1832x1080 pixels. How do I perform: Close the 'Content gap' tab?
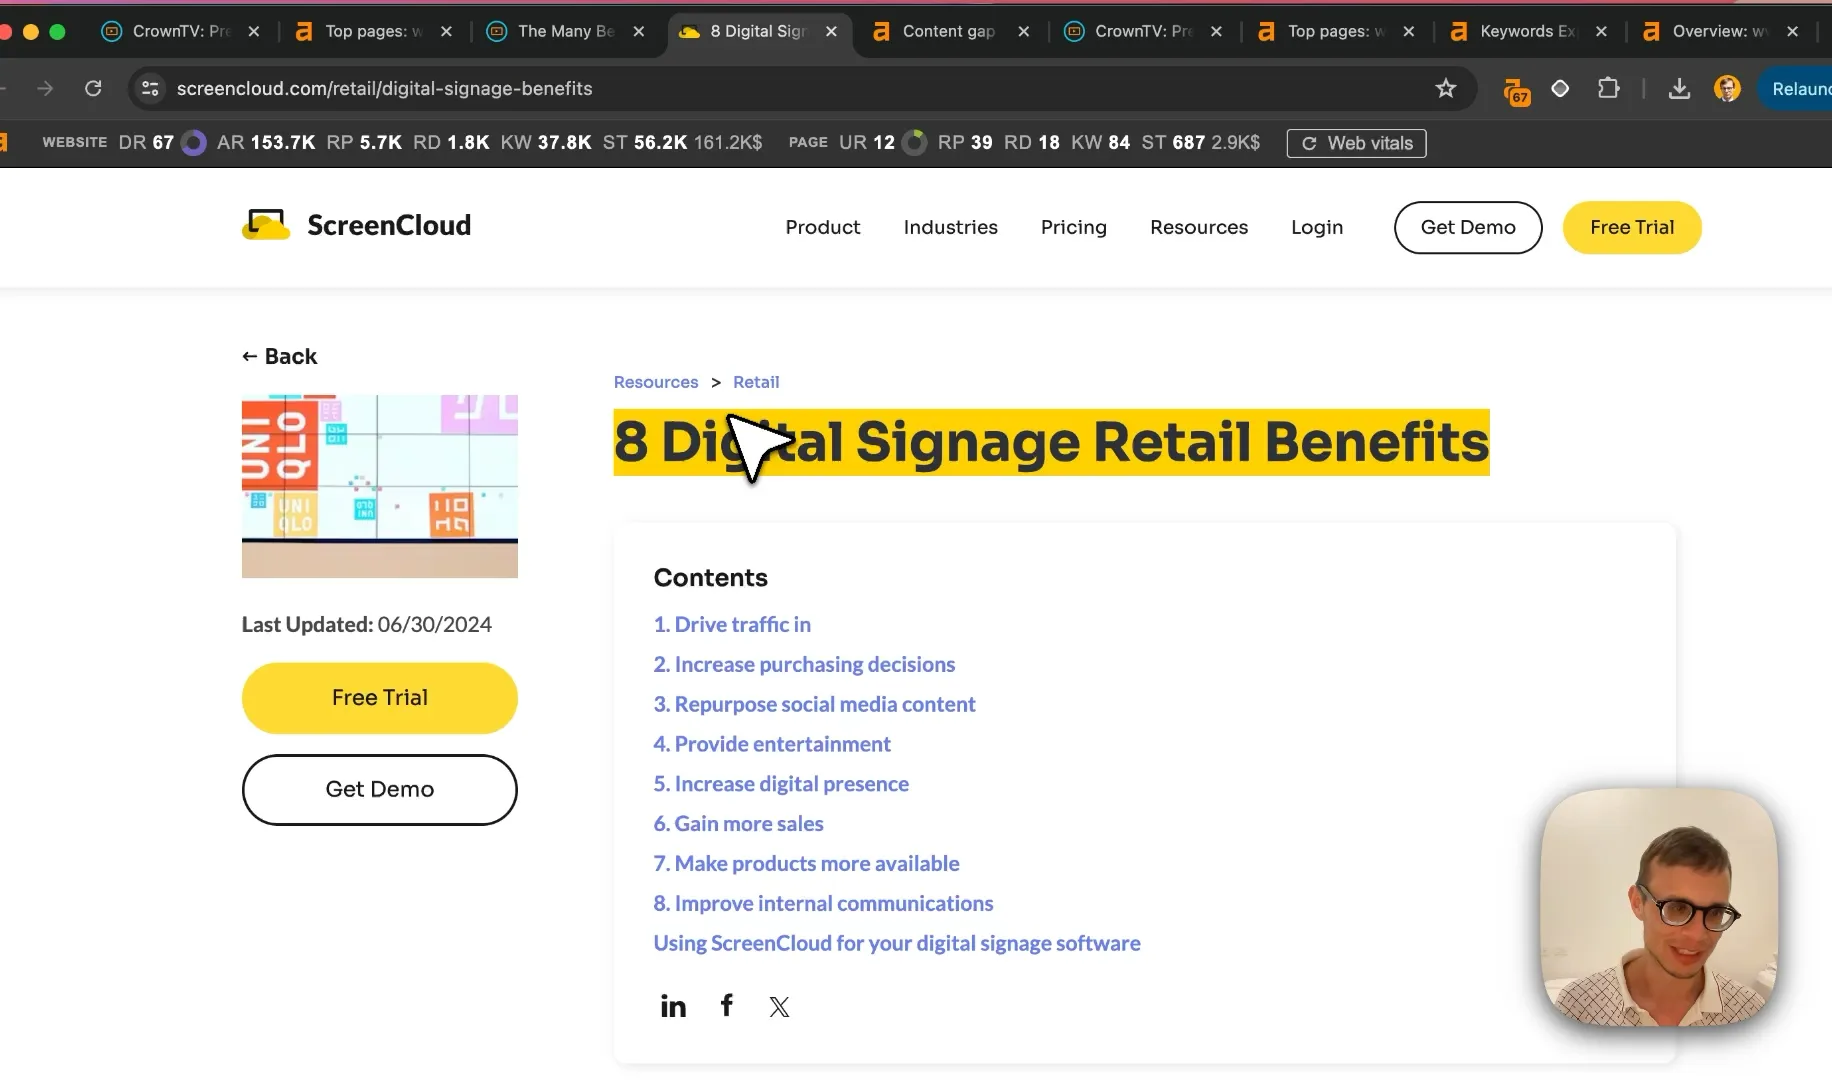tap(1023, 31)
